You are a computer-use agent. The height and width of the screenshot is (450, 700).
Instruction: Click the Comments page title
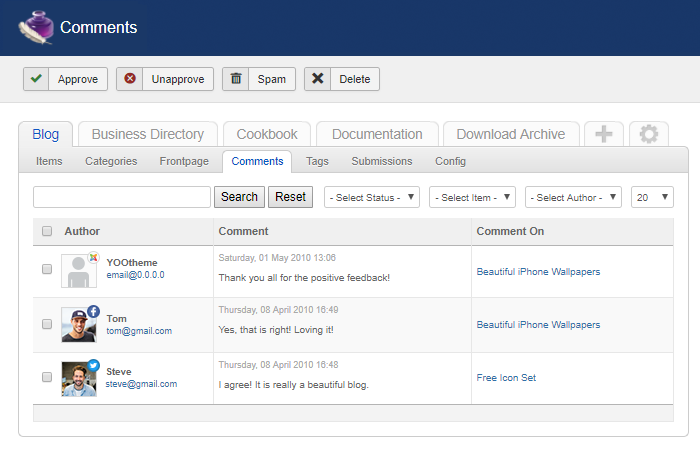[99, 28]
